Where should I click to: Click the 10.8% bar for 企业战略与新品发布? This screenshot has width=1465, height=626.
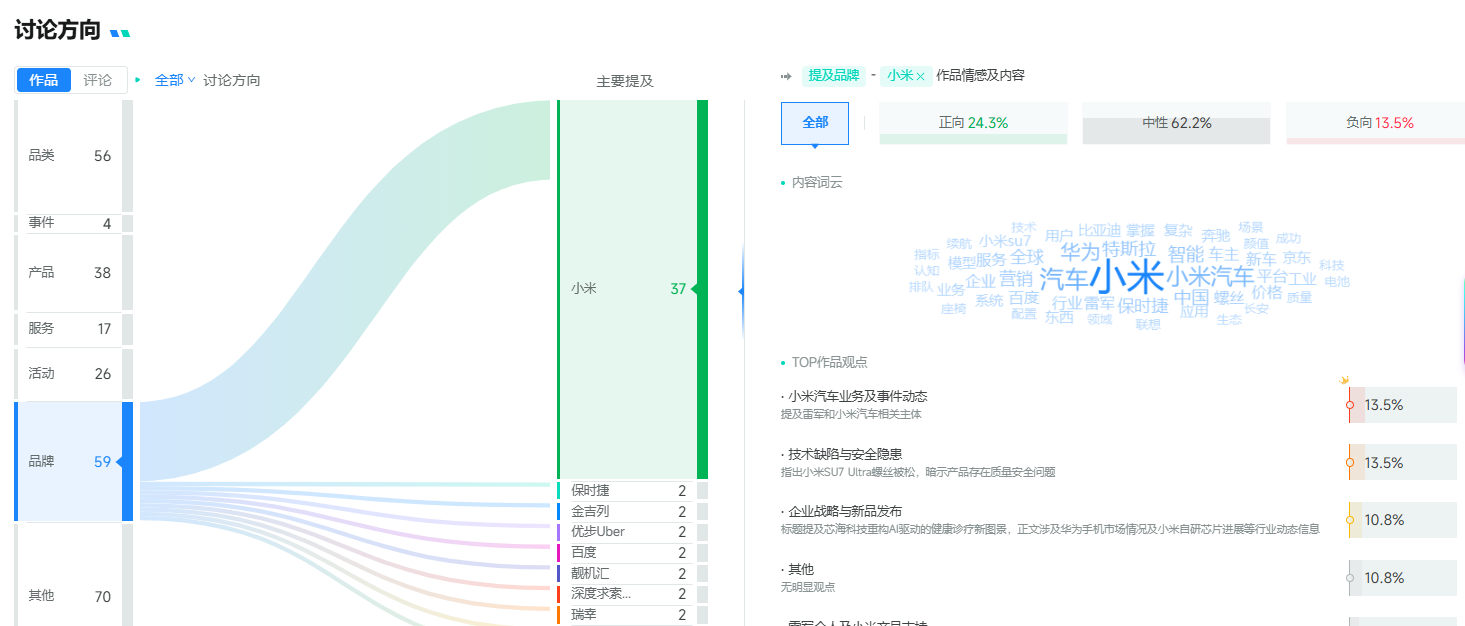coord(1402,520)
